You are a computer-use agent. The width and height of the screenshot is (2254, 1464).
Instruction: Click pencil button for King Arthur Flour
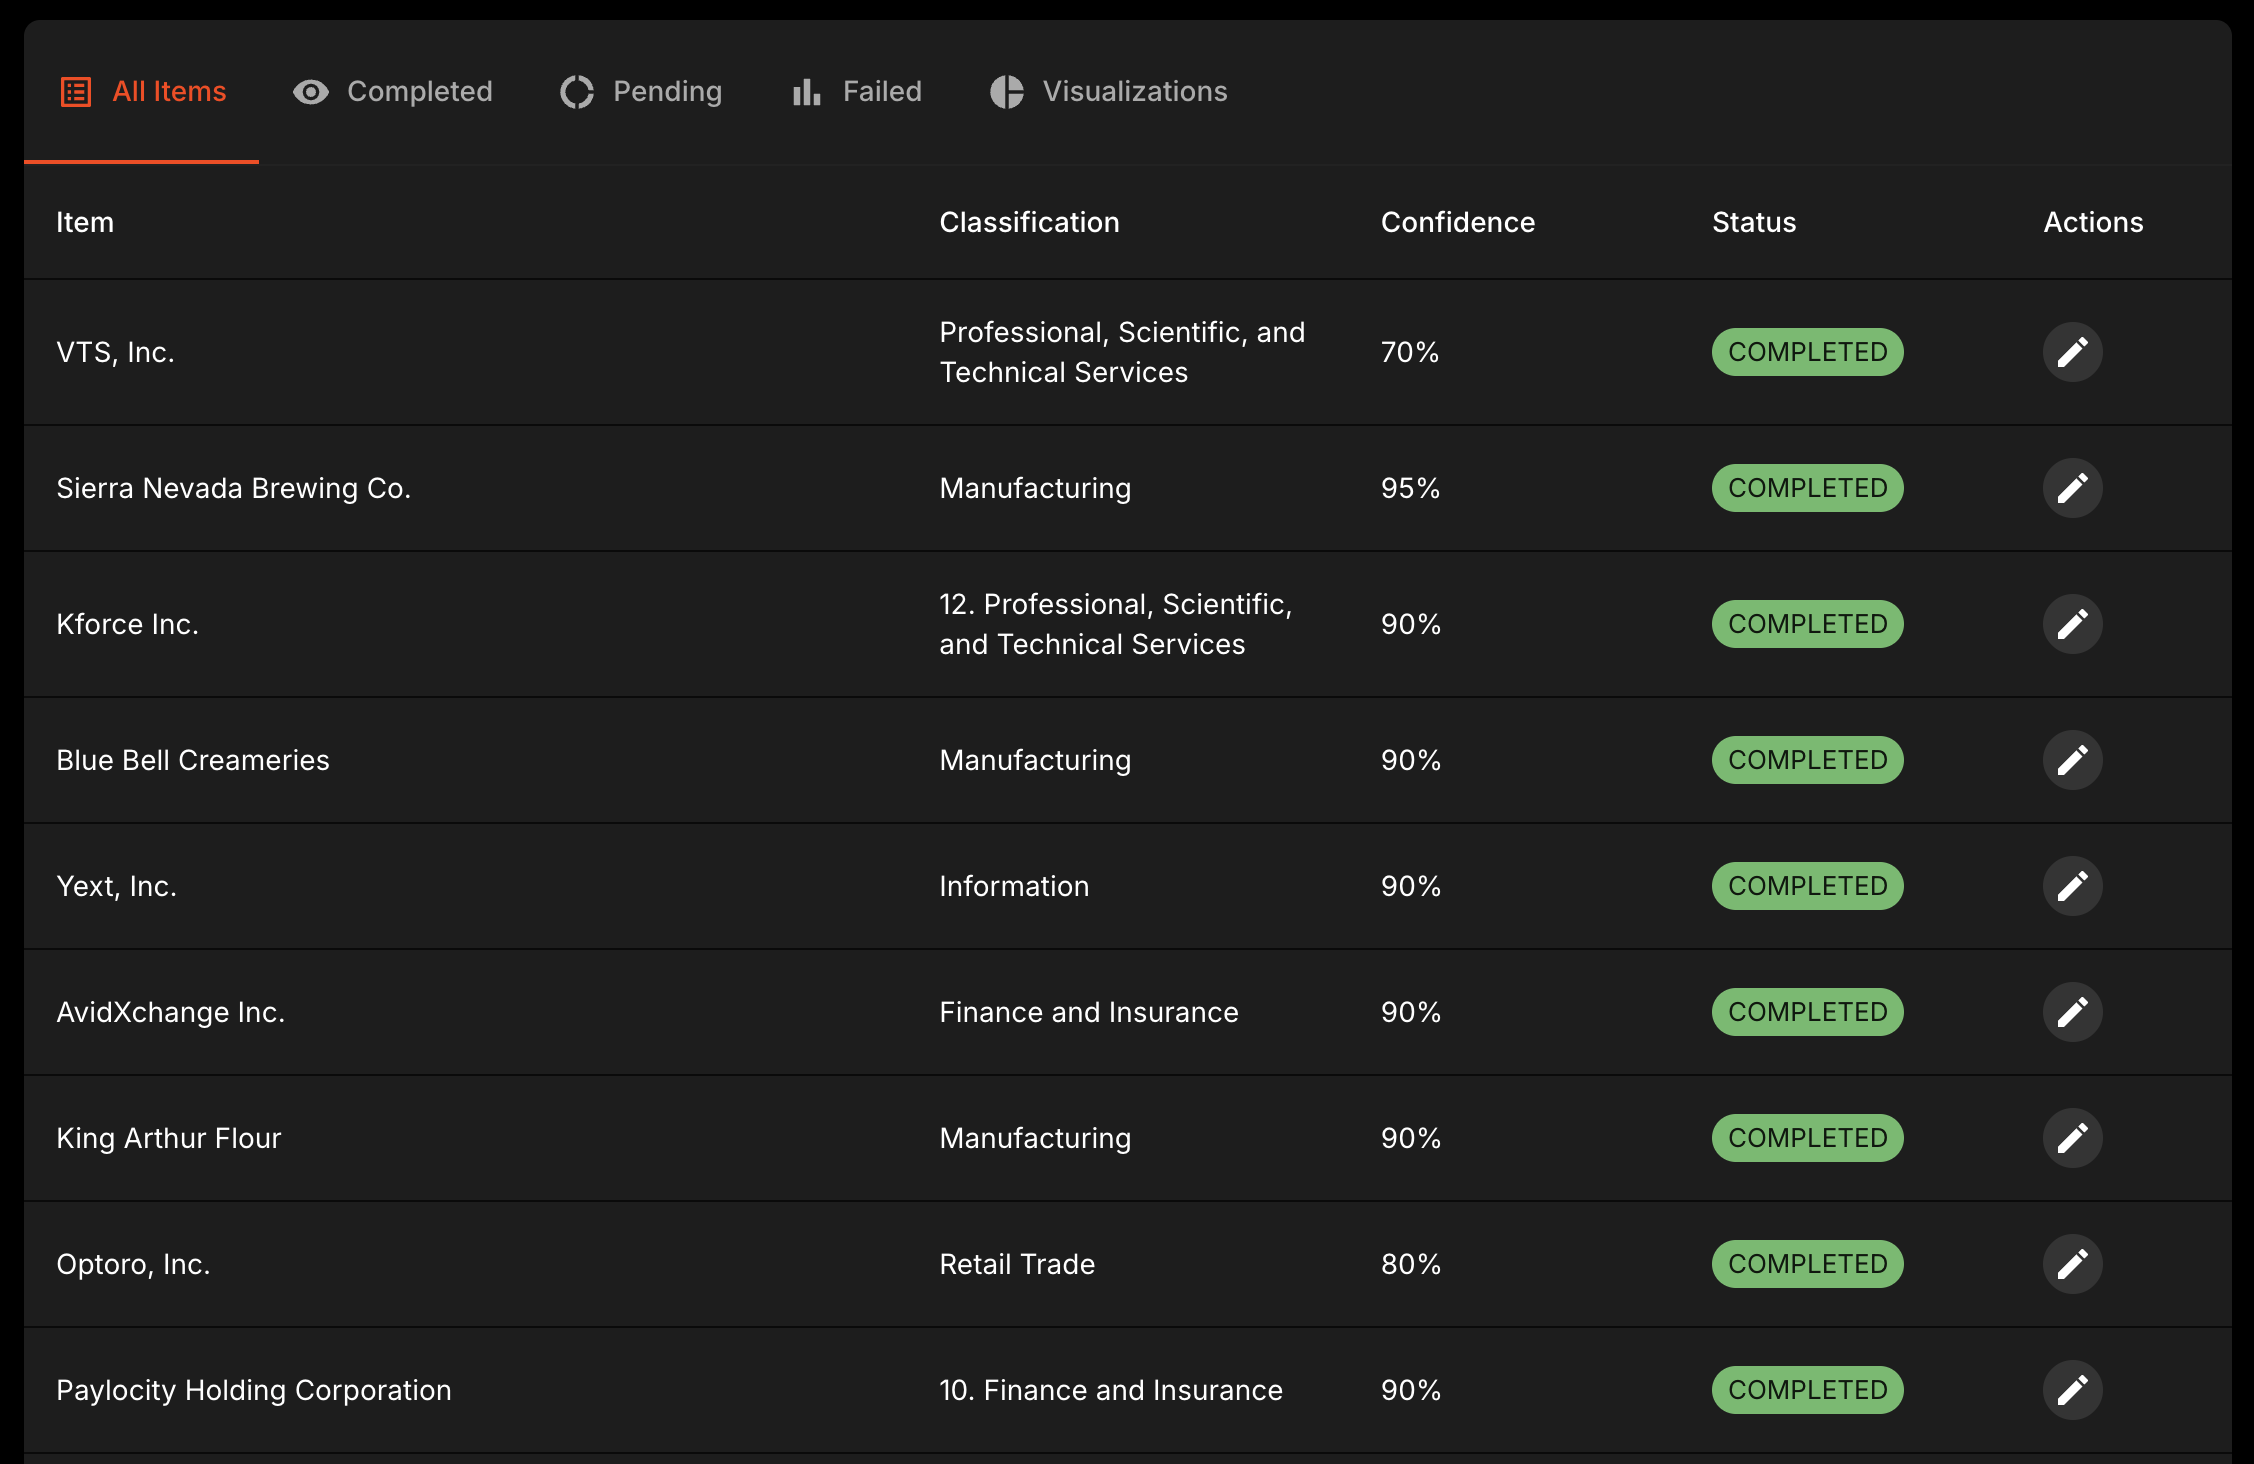pos(2072,1138)
